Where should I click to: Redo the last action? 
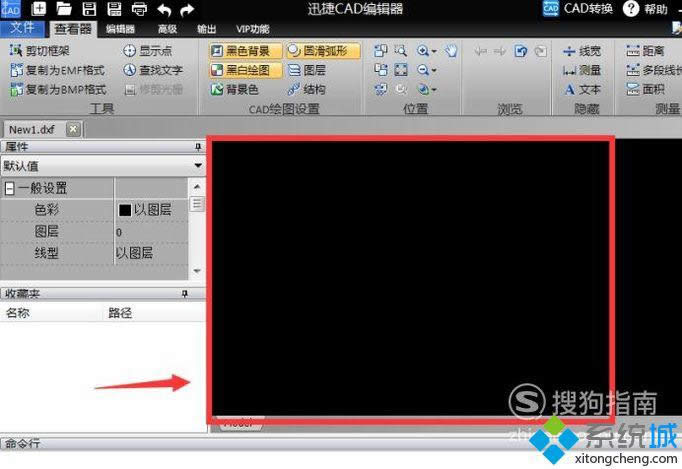pos(187,10)
